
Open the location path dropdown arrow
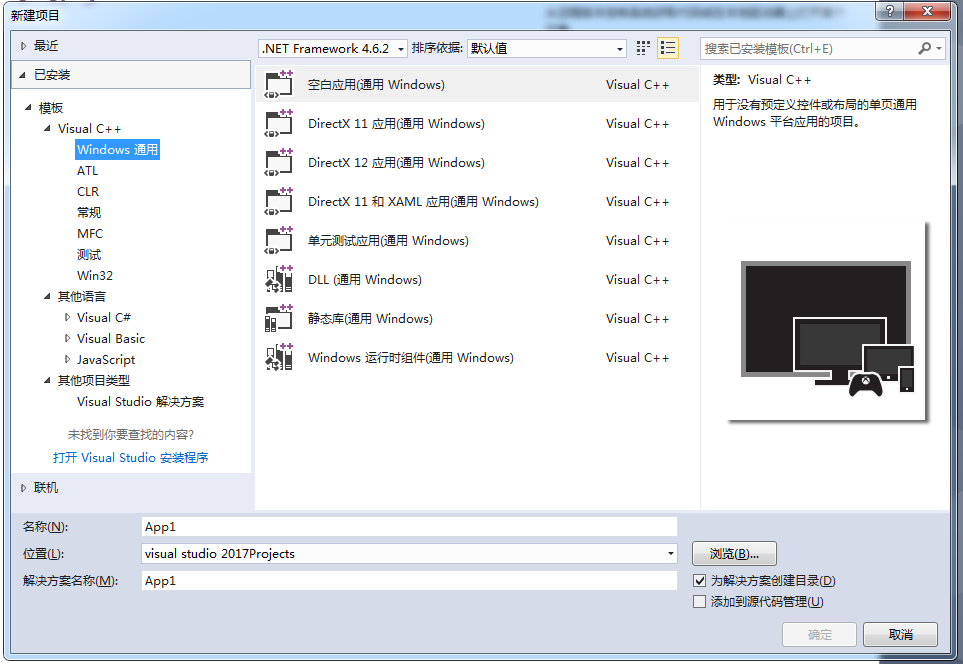click(x=671, y=553)
